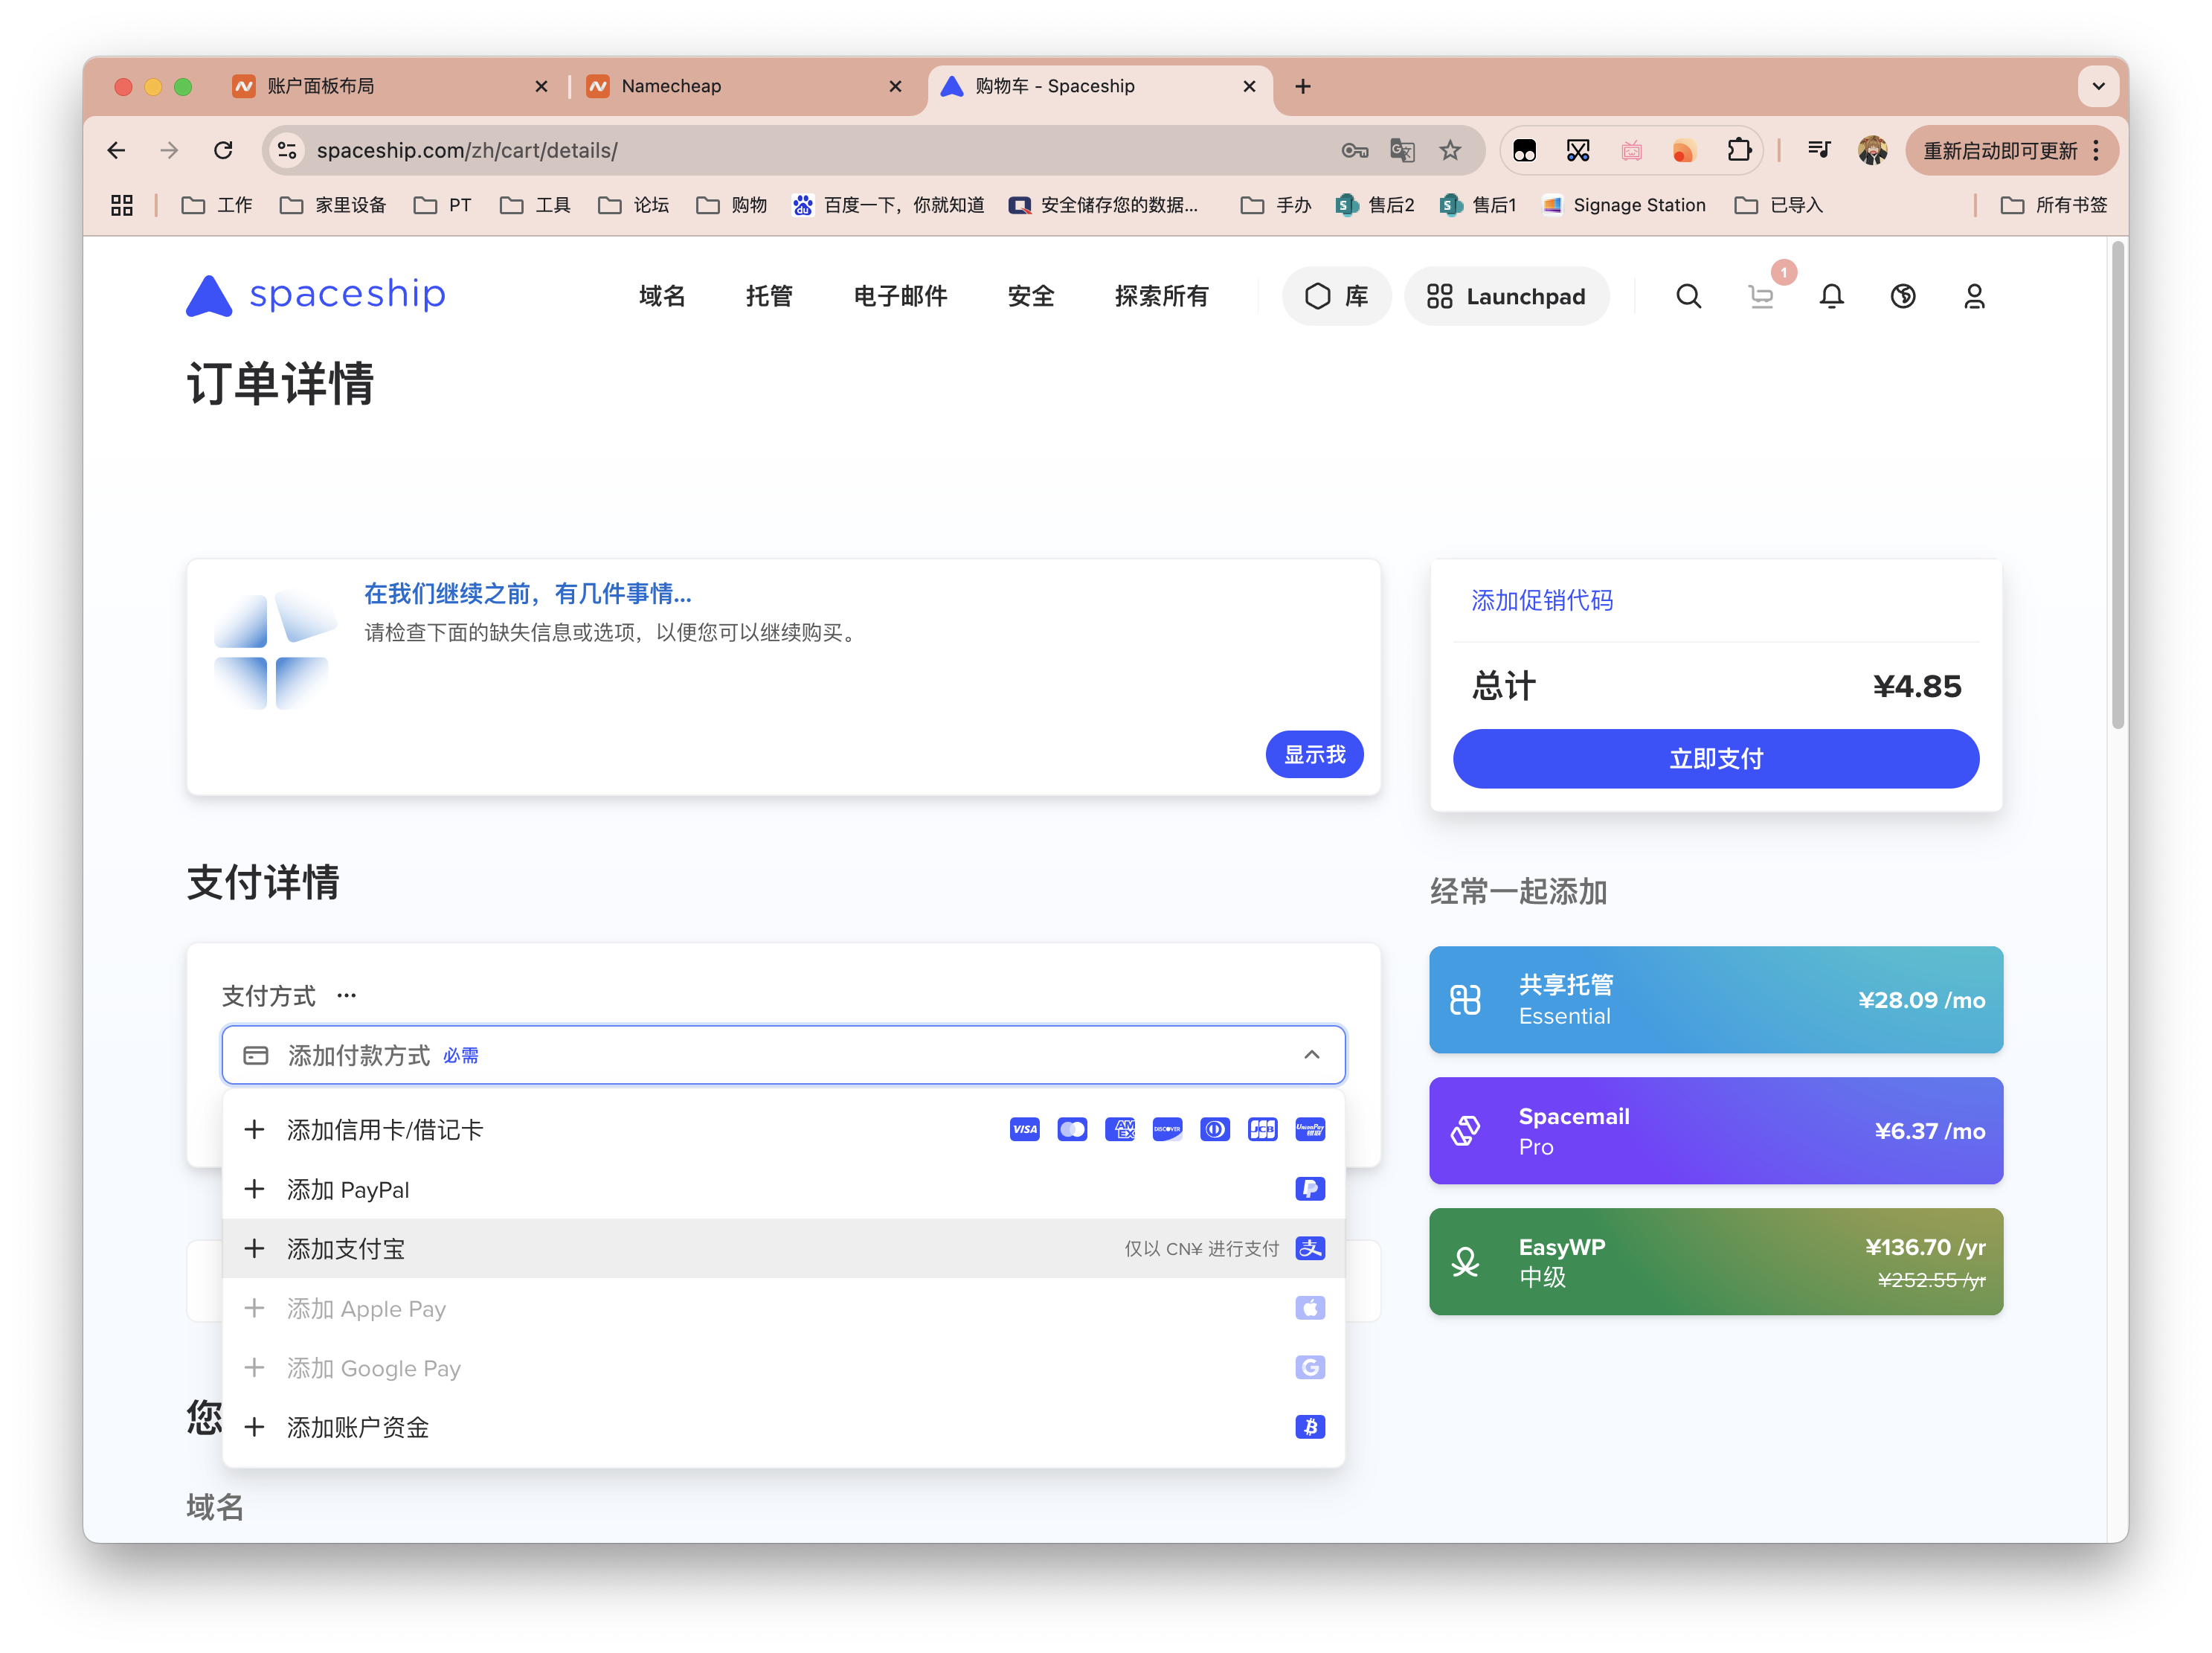Select 添加信用卡/借记卡 option

[x=783, y=1130]
